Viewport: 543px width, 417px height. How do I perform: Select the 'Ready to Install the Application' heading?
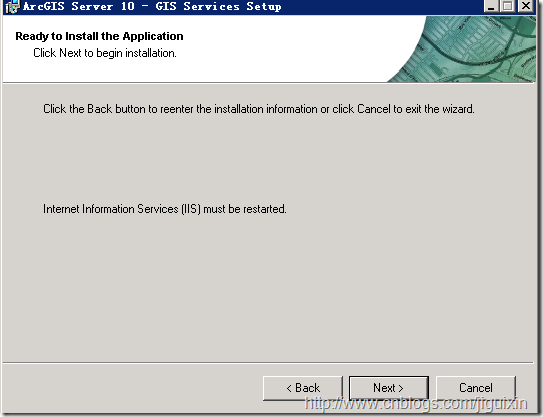(99, 36)
